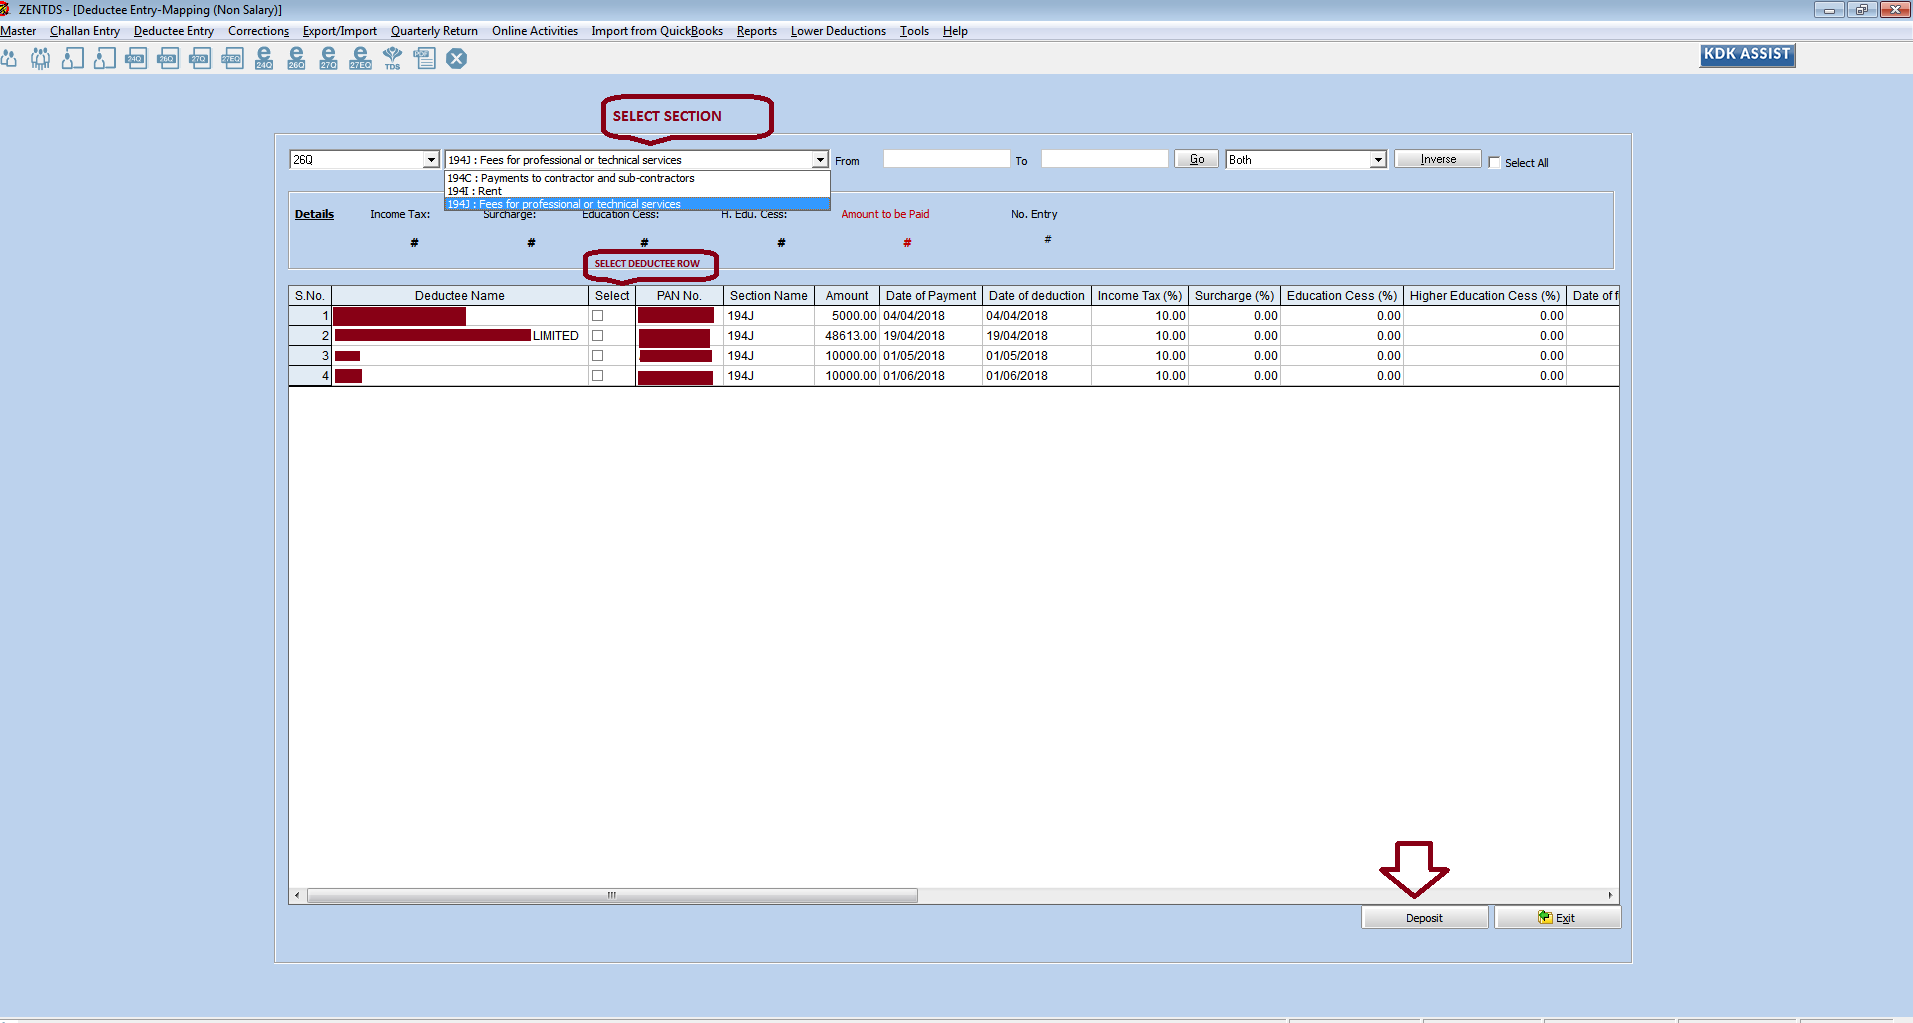The image size is (1913, 1023).
Task: Open the Tools menu
Action: (914, 31)
